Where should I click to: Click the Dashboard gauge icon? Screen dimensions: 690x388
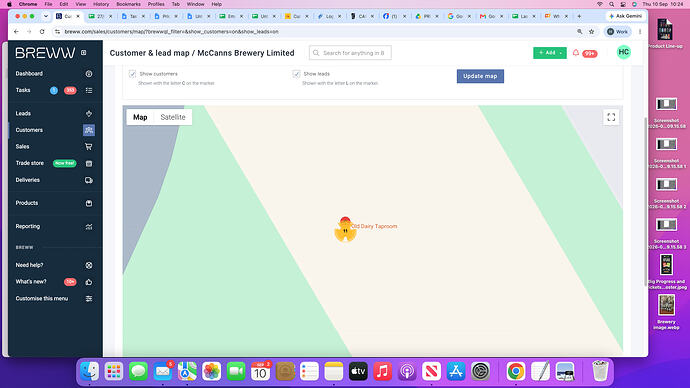pos(89,74)
